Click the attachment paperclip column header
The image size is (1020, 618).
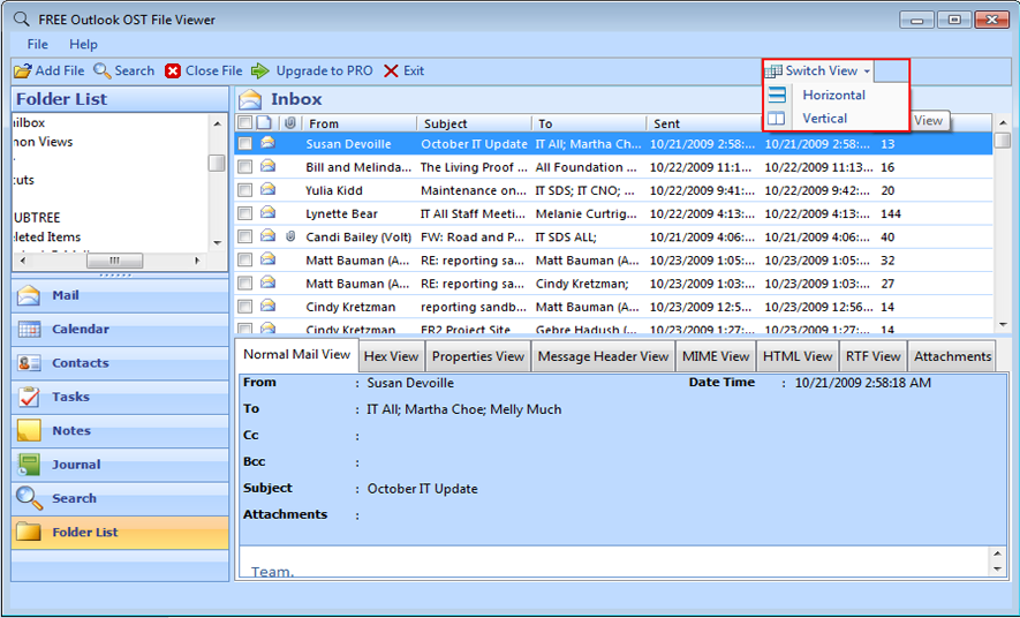(290, 123)
